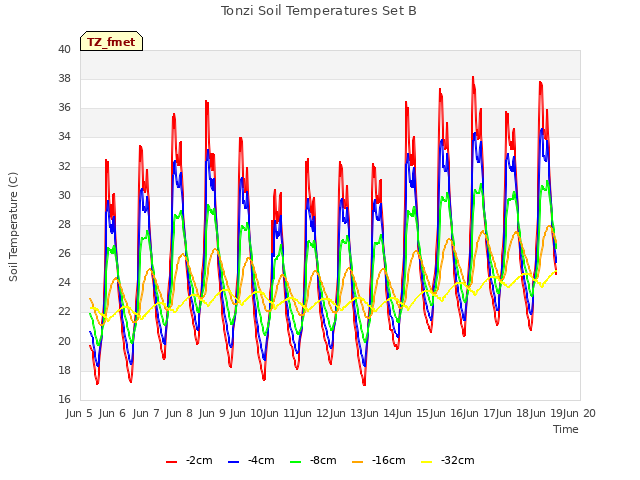This screenshot has height=480, width=640.
Task: Click the Jun 6 date tick label
Action: (112, 413)
